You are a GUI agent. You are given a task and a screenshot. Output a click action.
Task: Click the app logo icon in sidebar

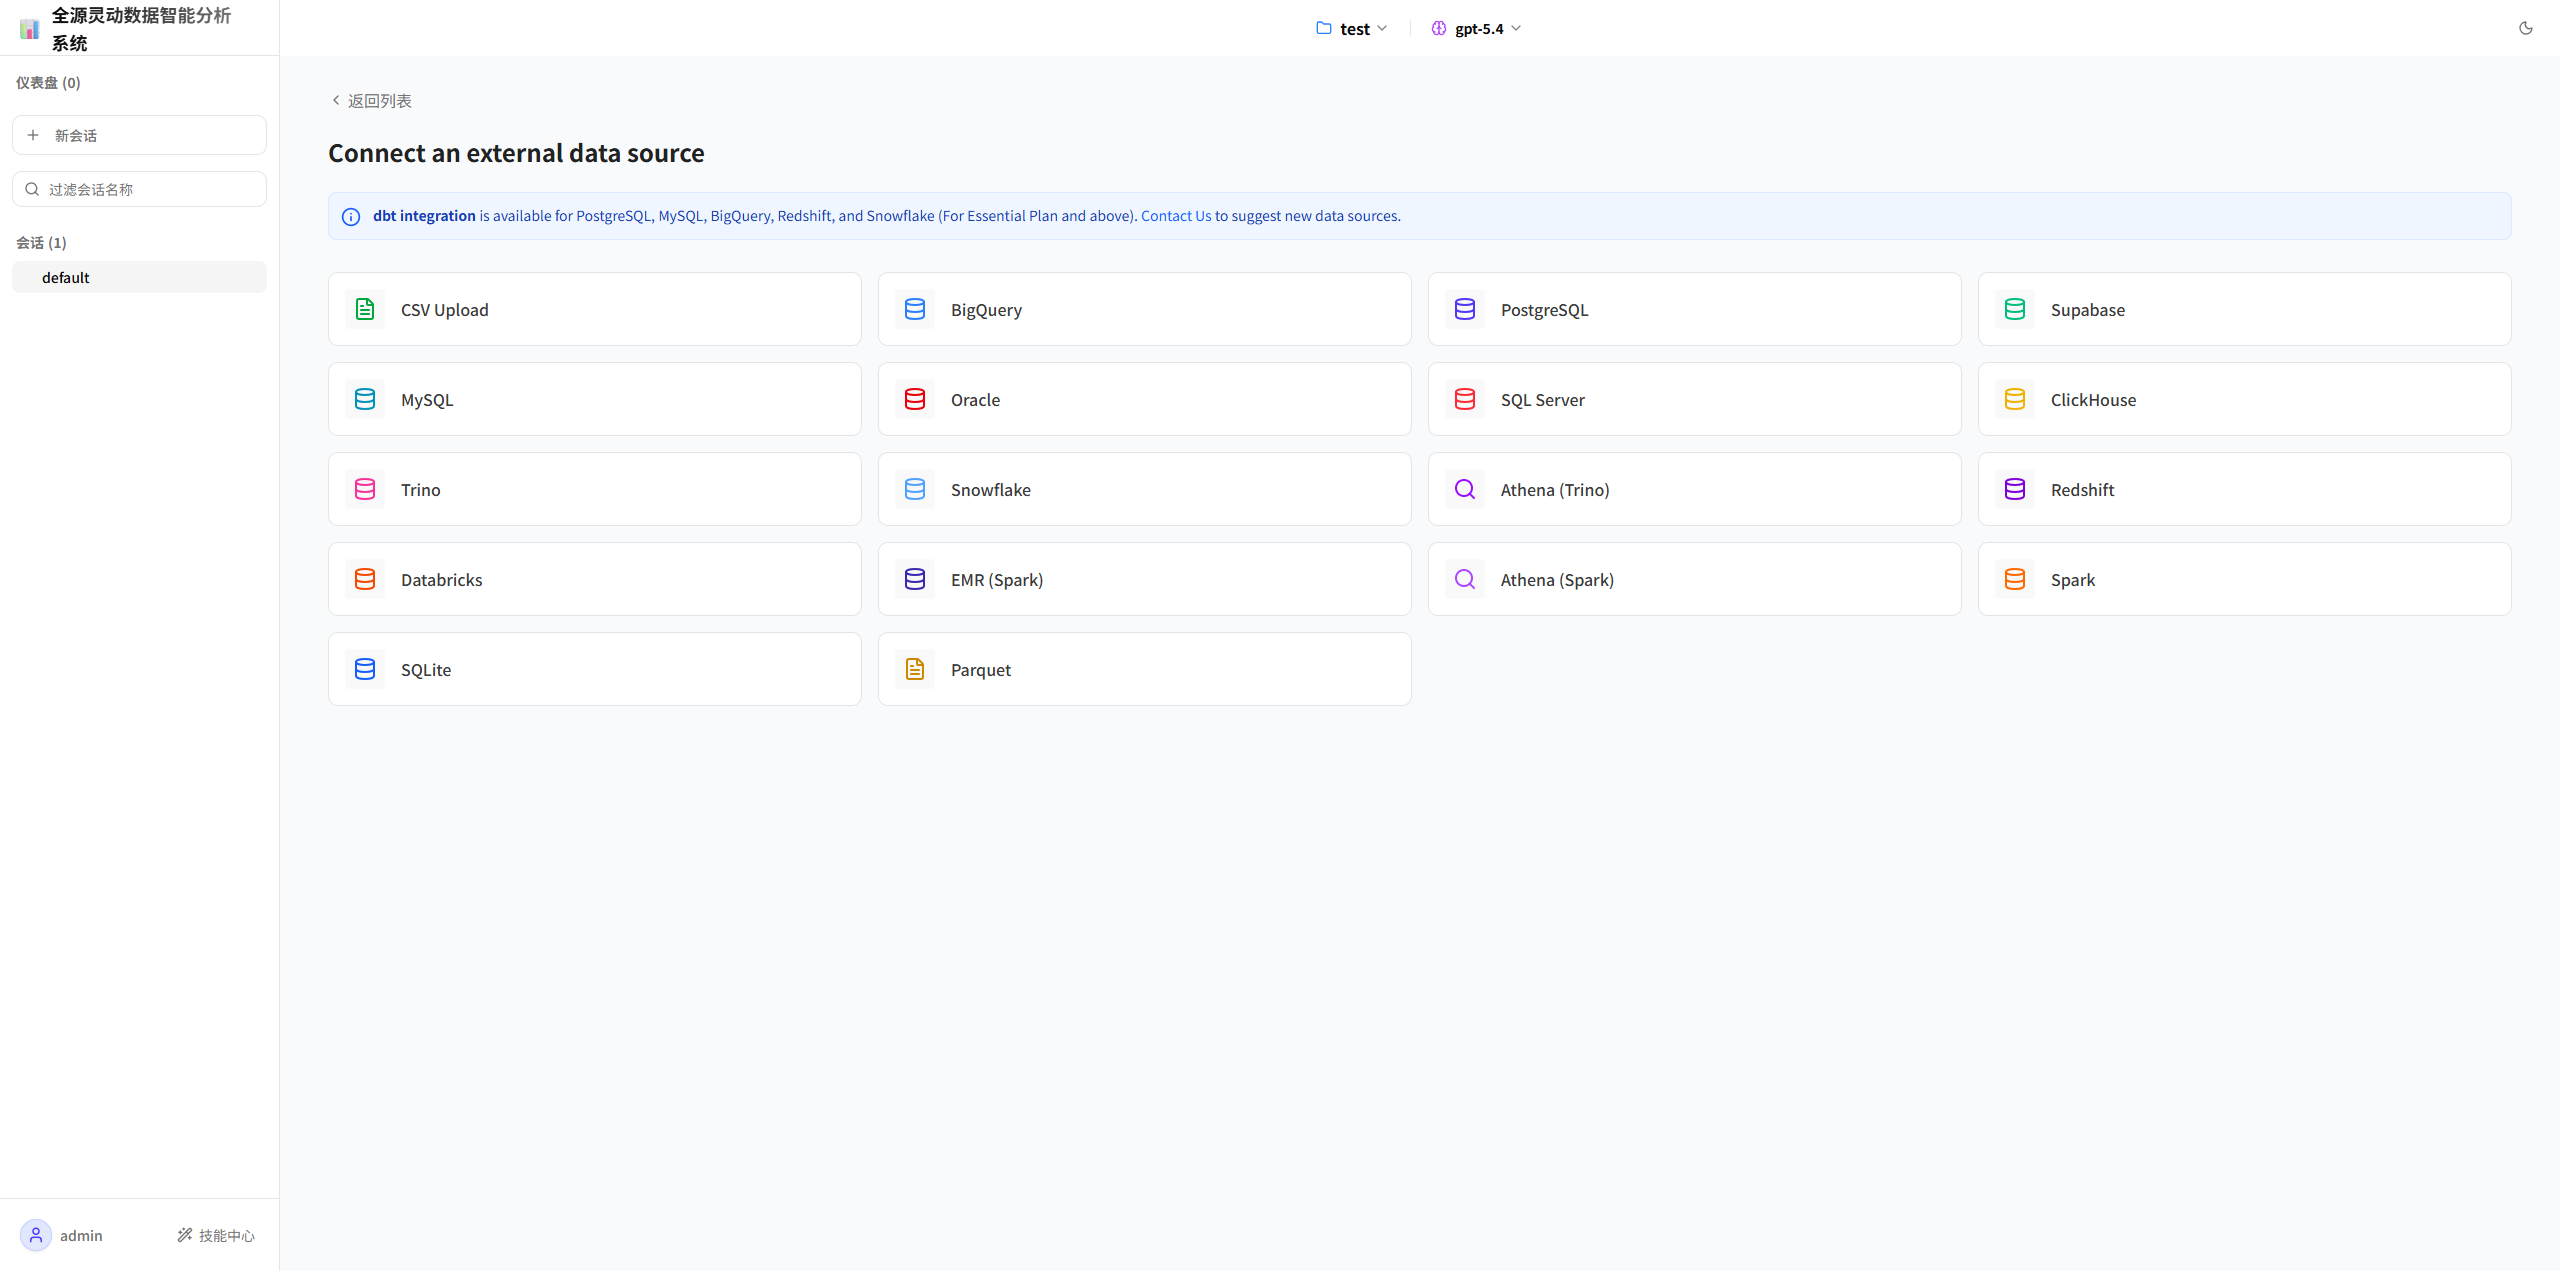click(30, 29)
